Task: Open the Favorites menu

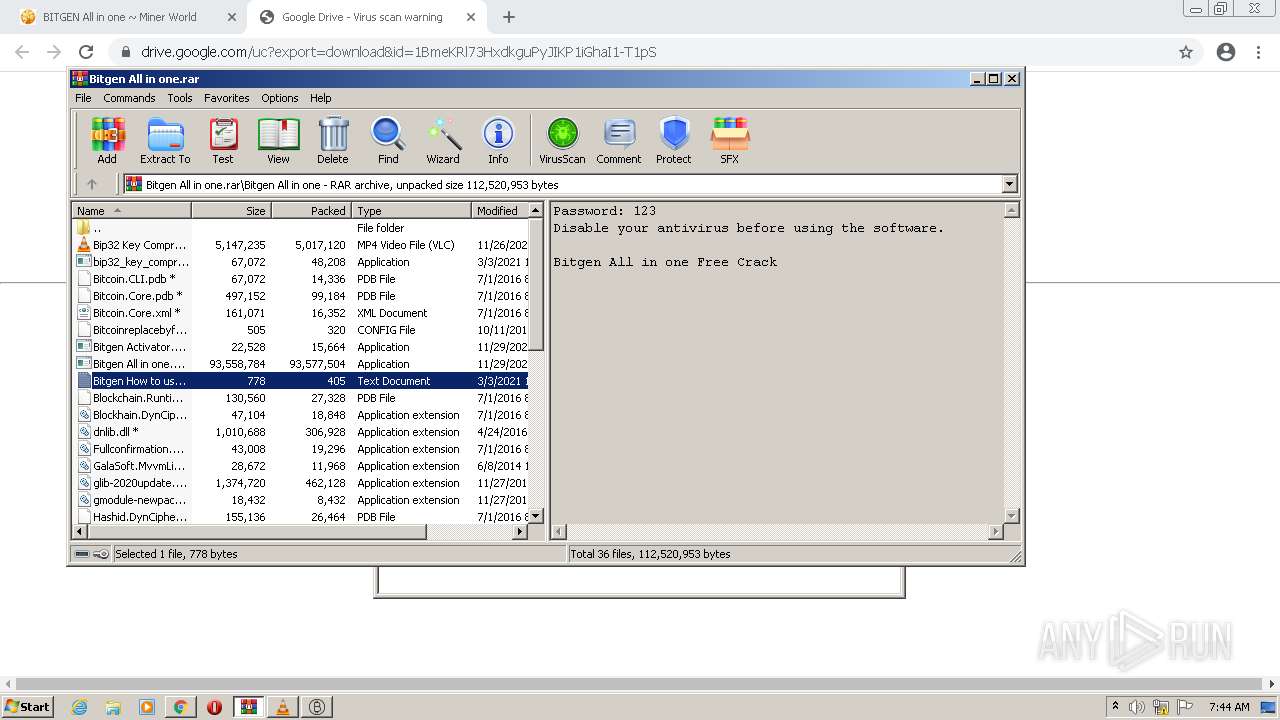Action: 227,98
